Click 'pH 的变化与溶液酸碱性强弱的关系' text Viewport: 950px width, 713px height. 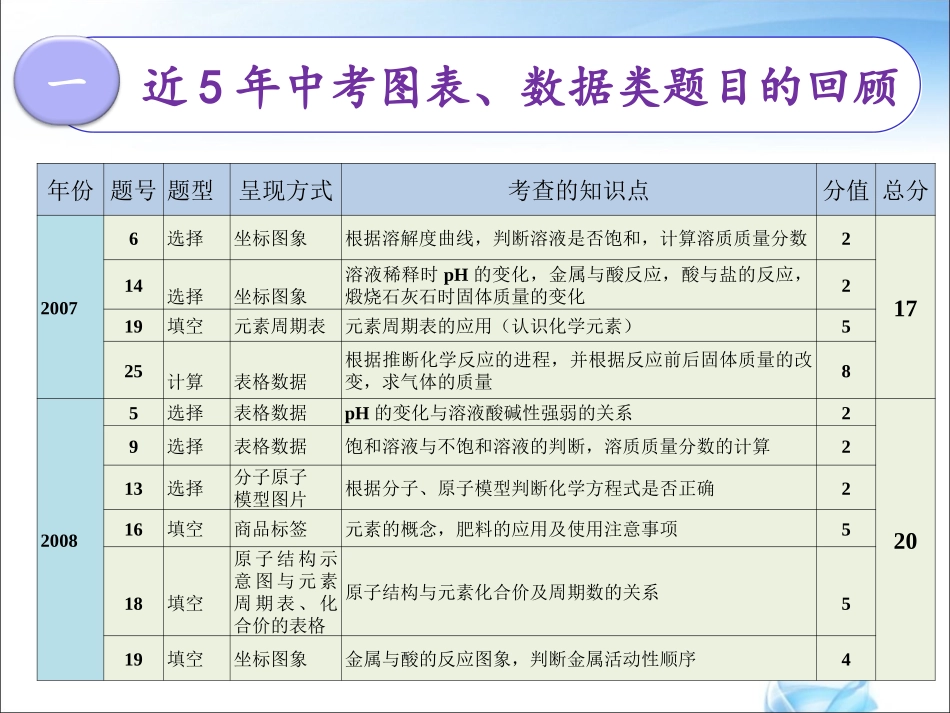[x=488, y=413]
